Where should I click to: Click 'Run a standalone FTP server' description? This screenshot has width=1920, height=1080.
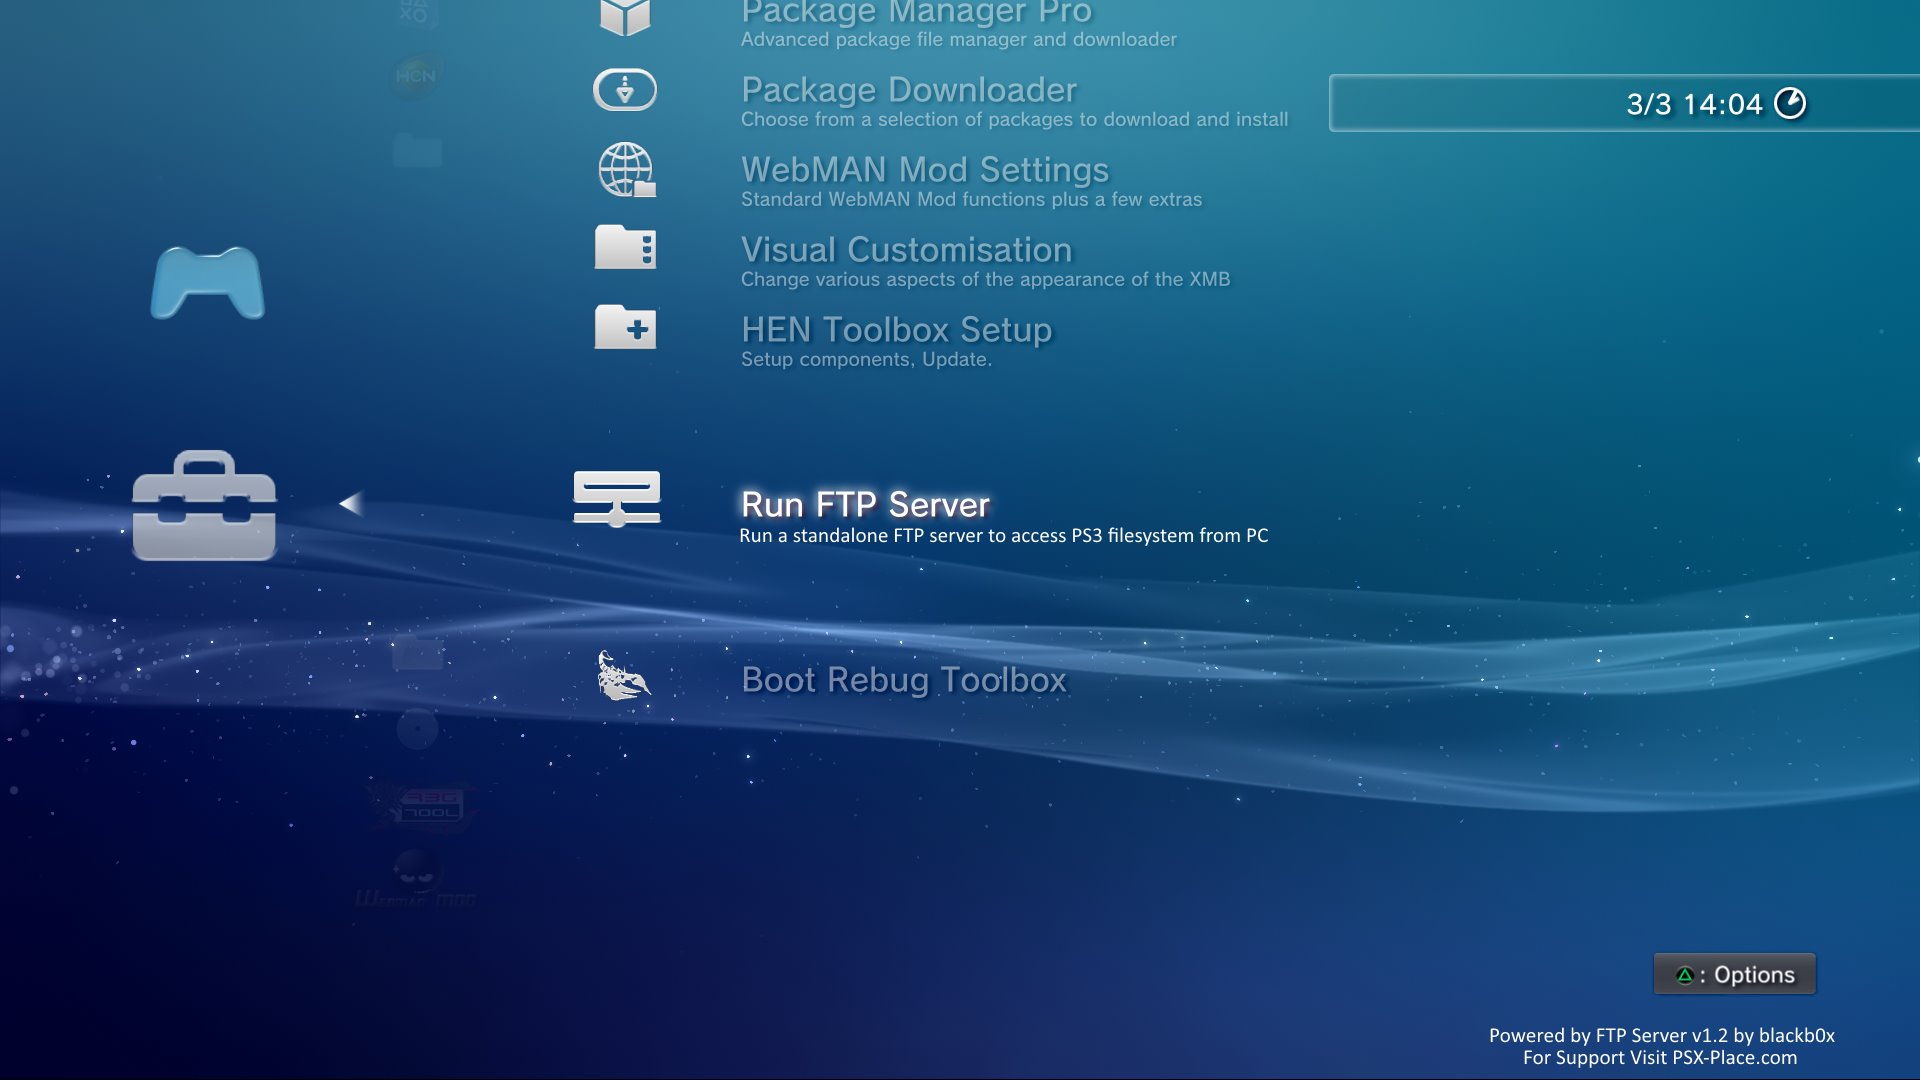tap(1003, 536)
